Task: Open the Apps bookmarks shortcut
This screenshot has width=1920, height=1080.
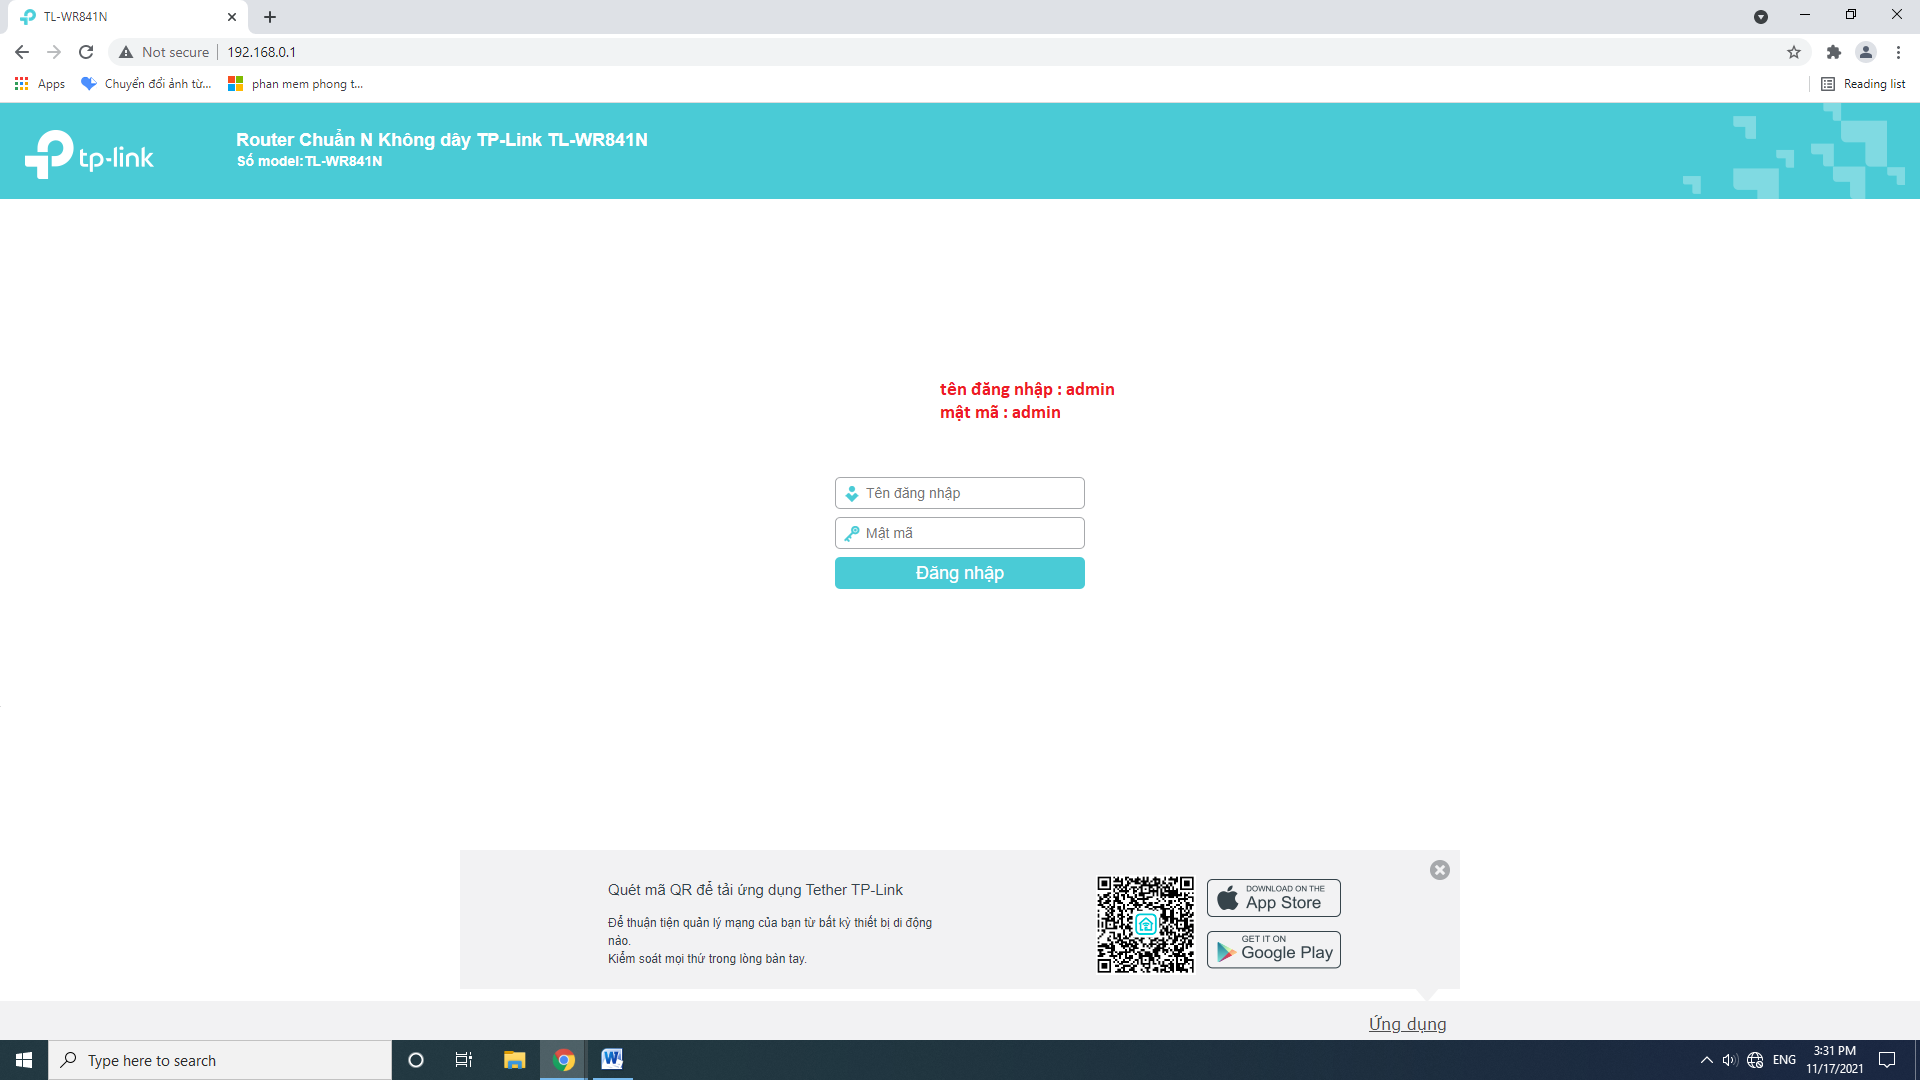Action: (x=40, y=84)
